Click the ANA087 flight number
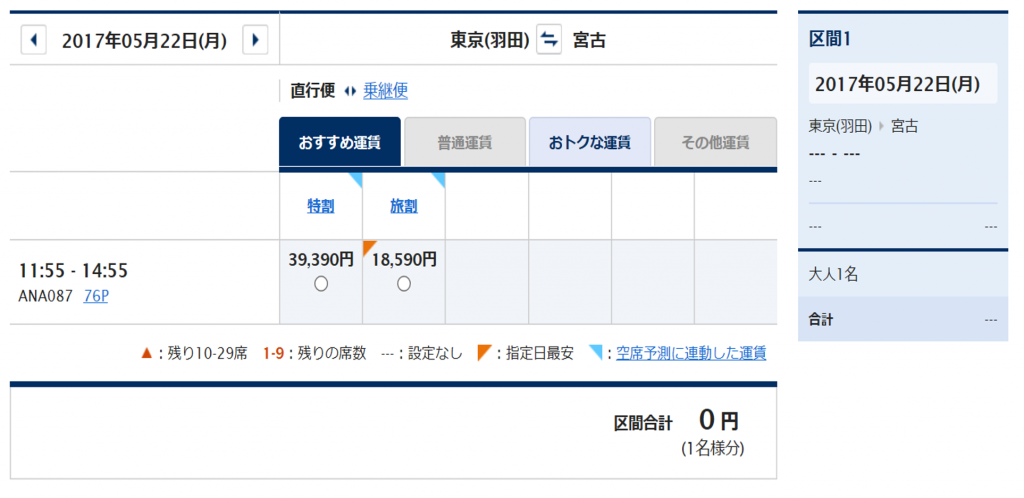 pyautogui.click(x=46, y=296)
